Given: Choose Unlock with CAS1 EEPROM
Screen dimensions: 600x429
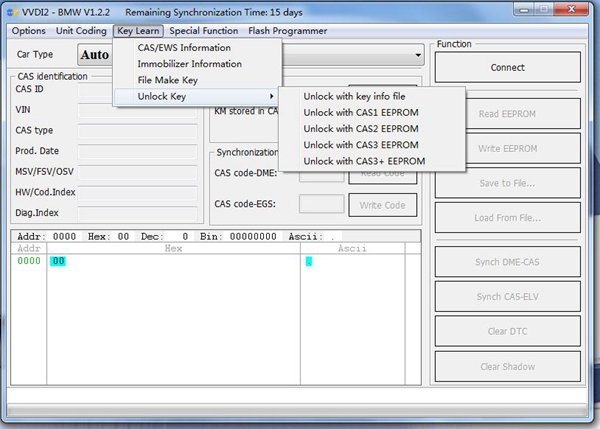Looking at the screenshot, I should tap(360, 113).
